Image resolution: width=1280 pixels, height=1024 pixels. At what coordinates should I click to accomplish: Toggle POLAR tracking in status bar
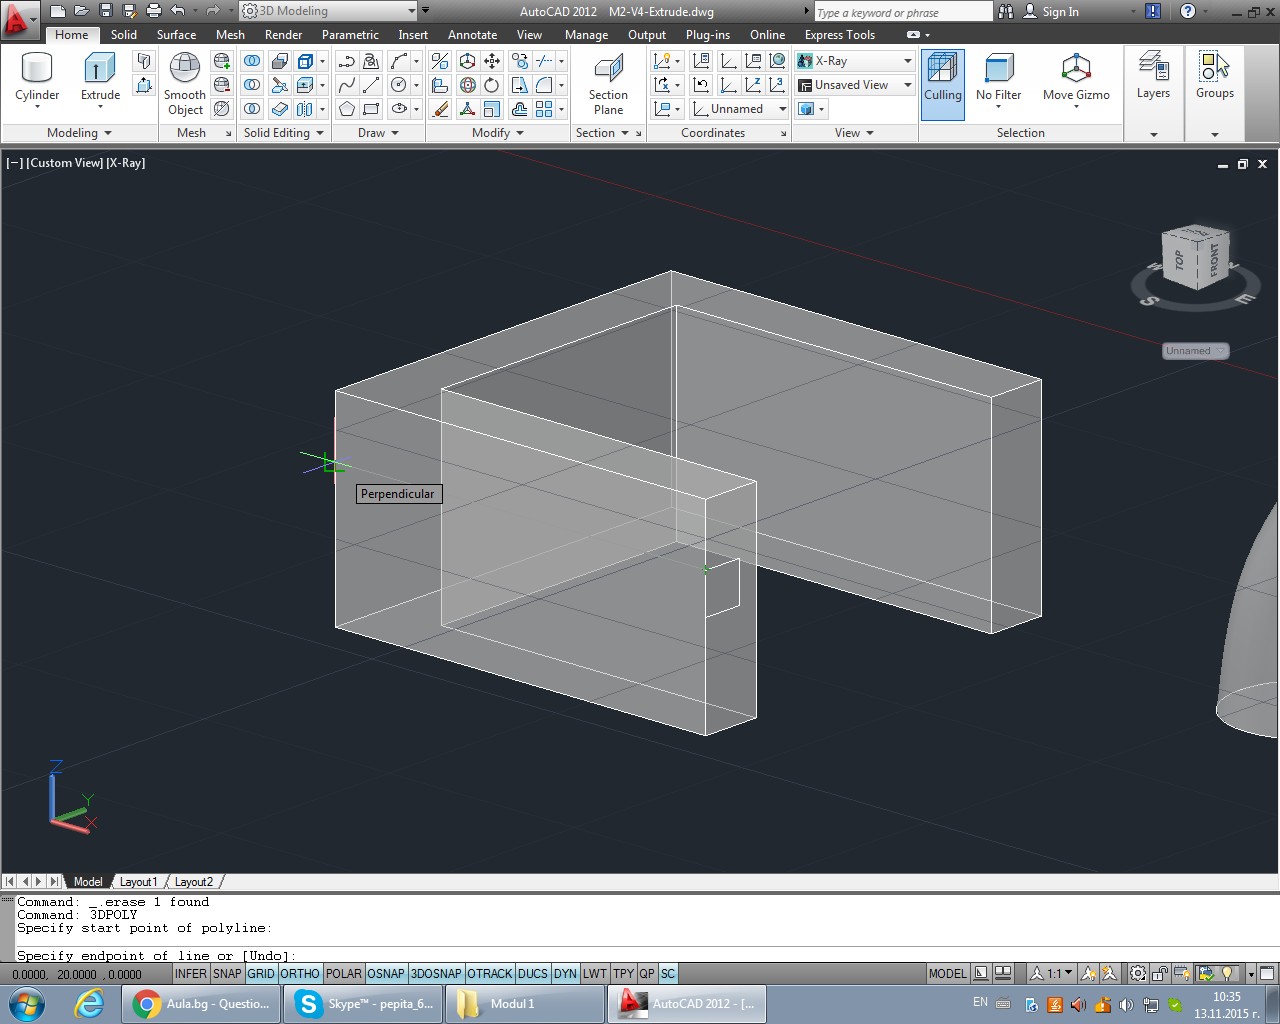click(343, 973)
